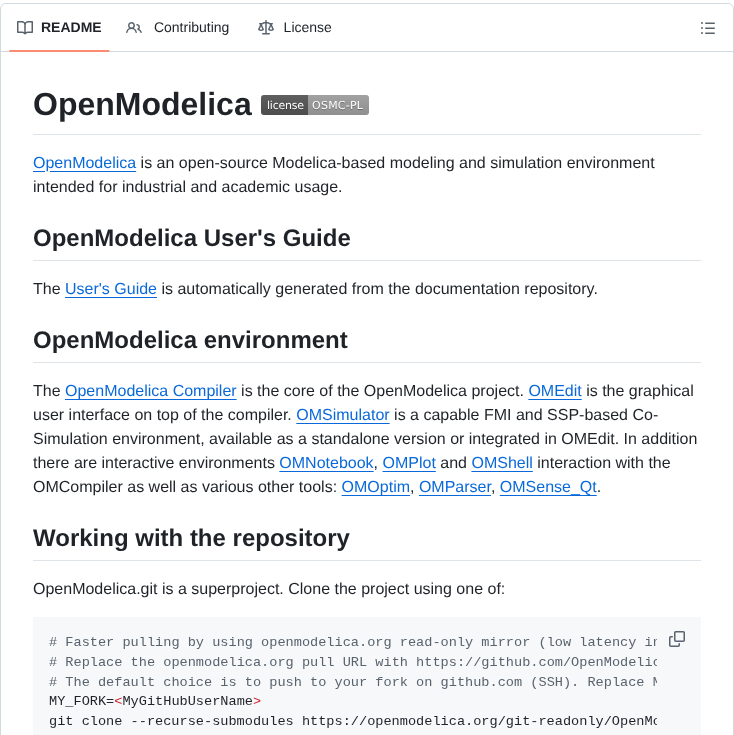The width and height of the screenshot is (734, 735).
Task: Click the MY_FORK=<MyGitHubUserName> code line
Action: [155, 701]
